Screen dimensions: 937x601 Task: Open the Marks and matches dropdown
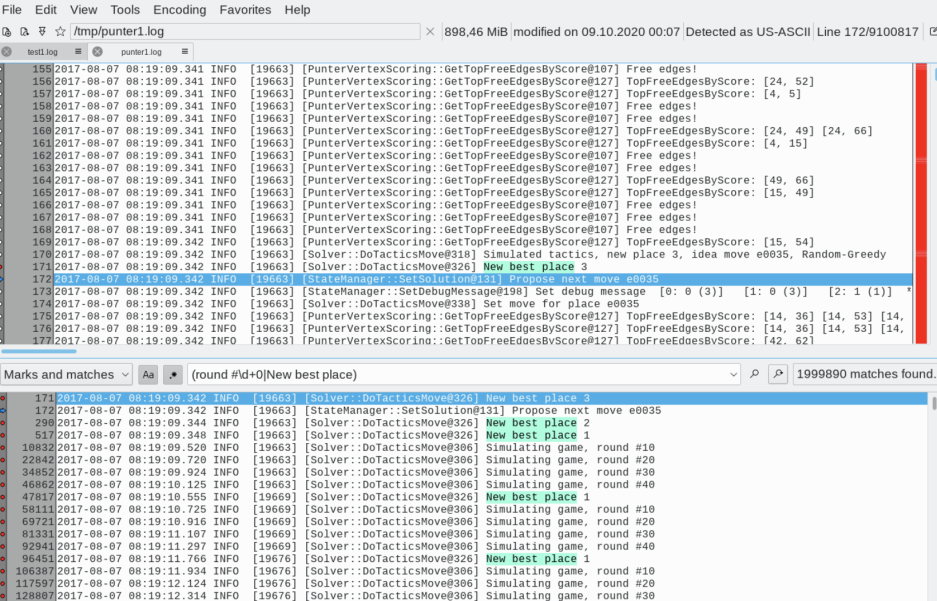pyautogui.click(x=66, y=374)
